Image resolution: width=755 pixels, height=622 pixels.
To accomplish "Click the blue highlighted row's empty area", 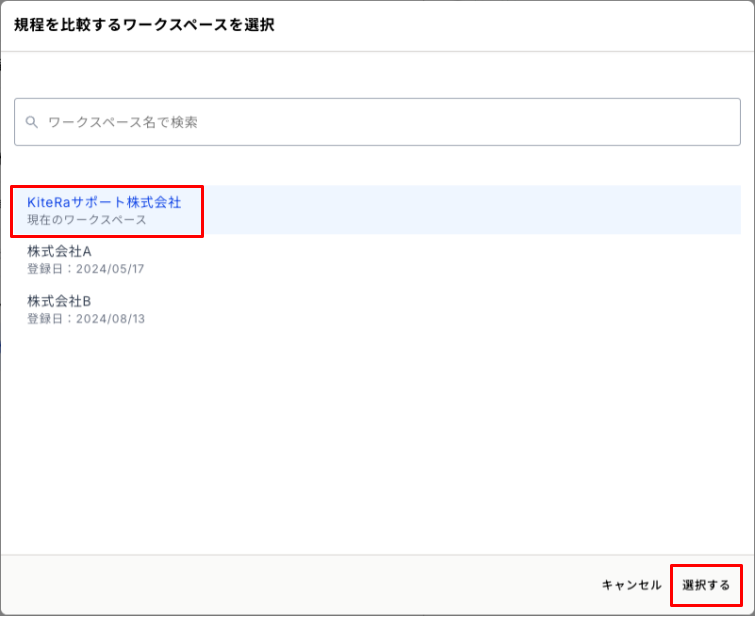I will pyautogui.click(x=472, y=210).
